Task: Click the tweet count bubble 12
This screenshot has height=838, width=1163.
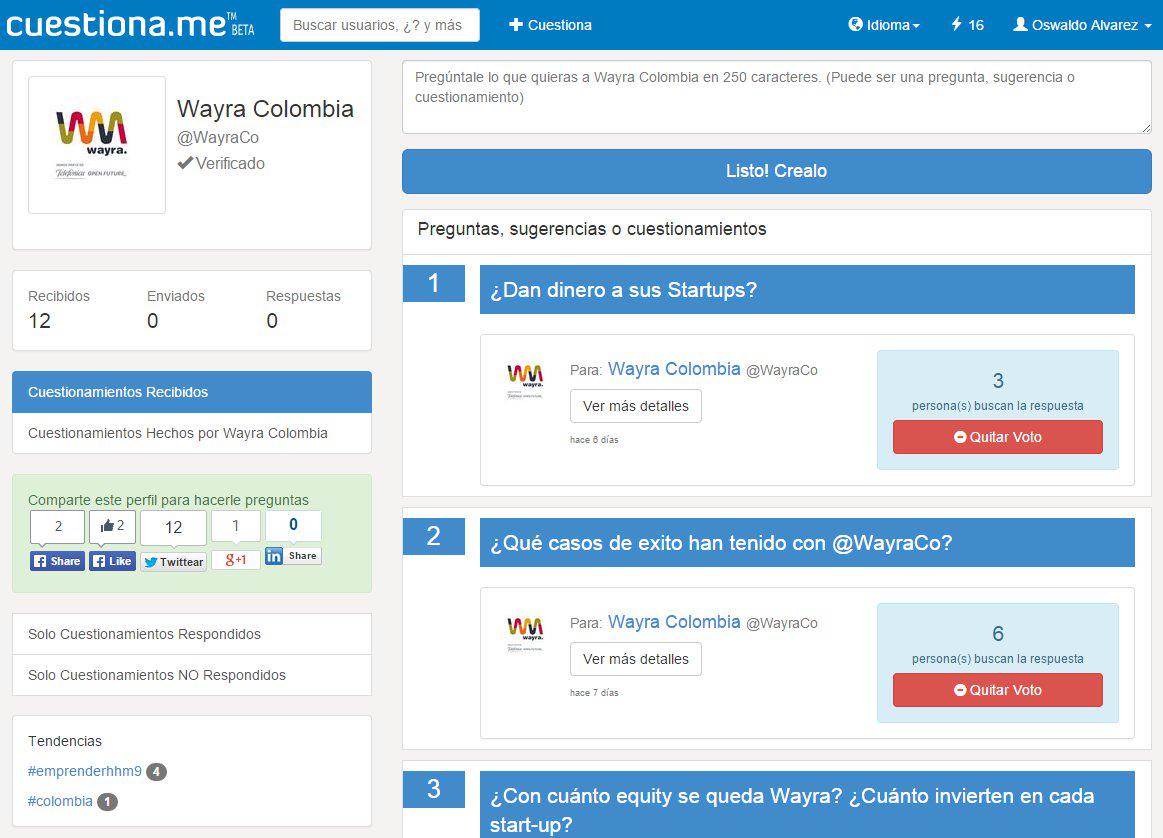Action: pyautogui.click(x=174, y=527)
